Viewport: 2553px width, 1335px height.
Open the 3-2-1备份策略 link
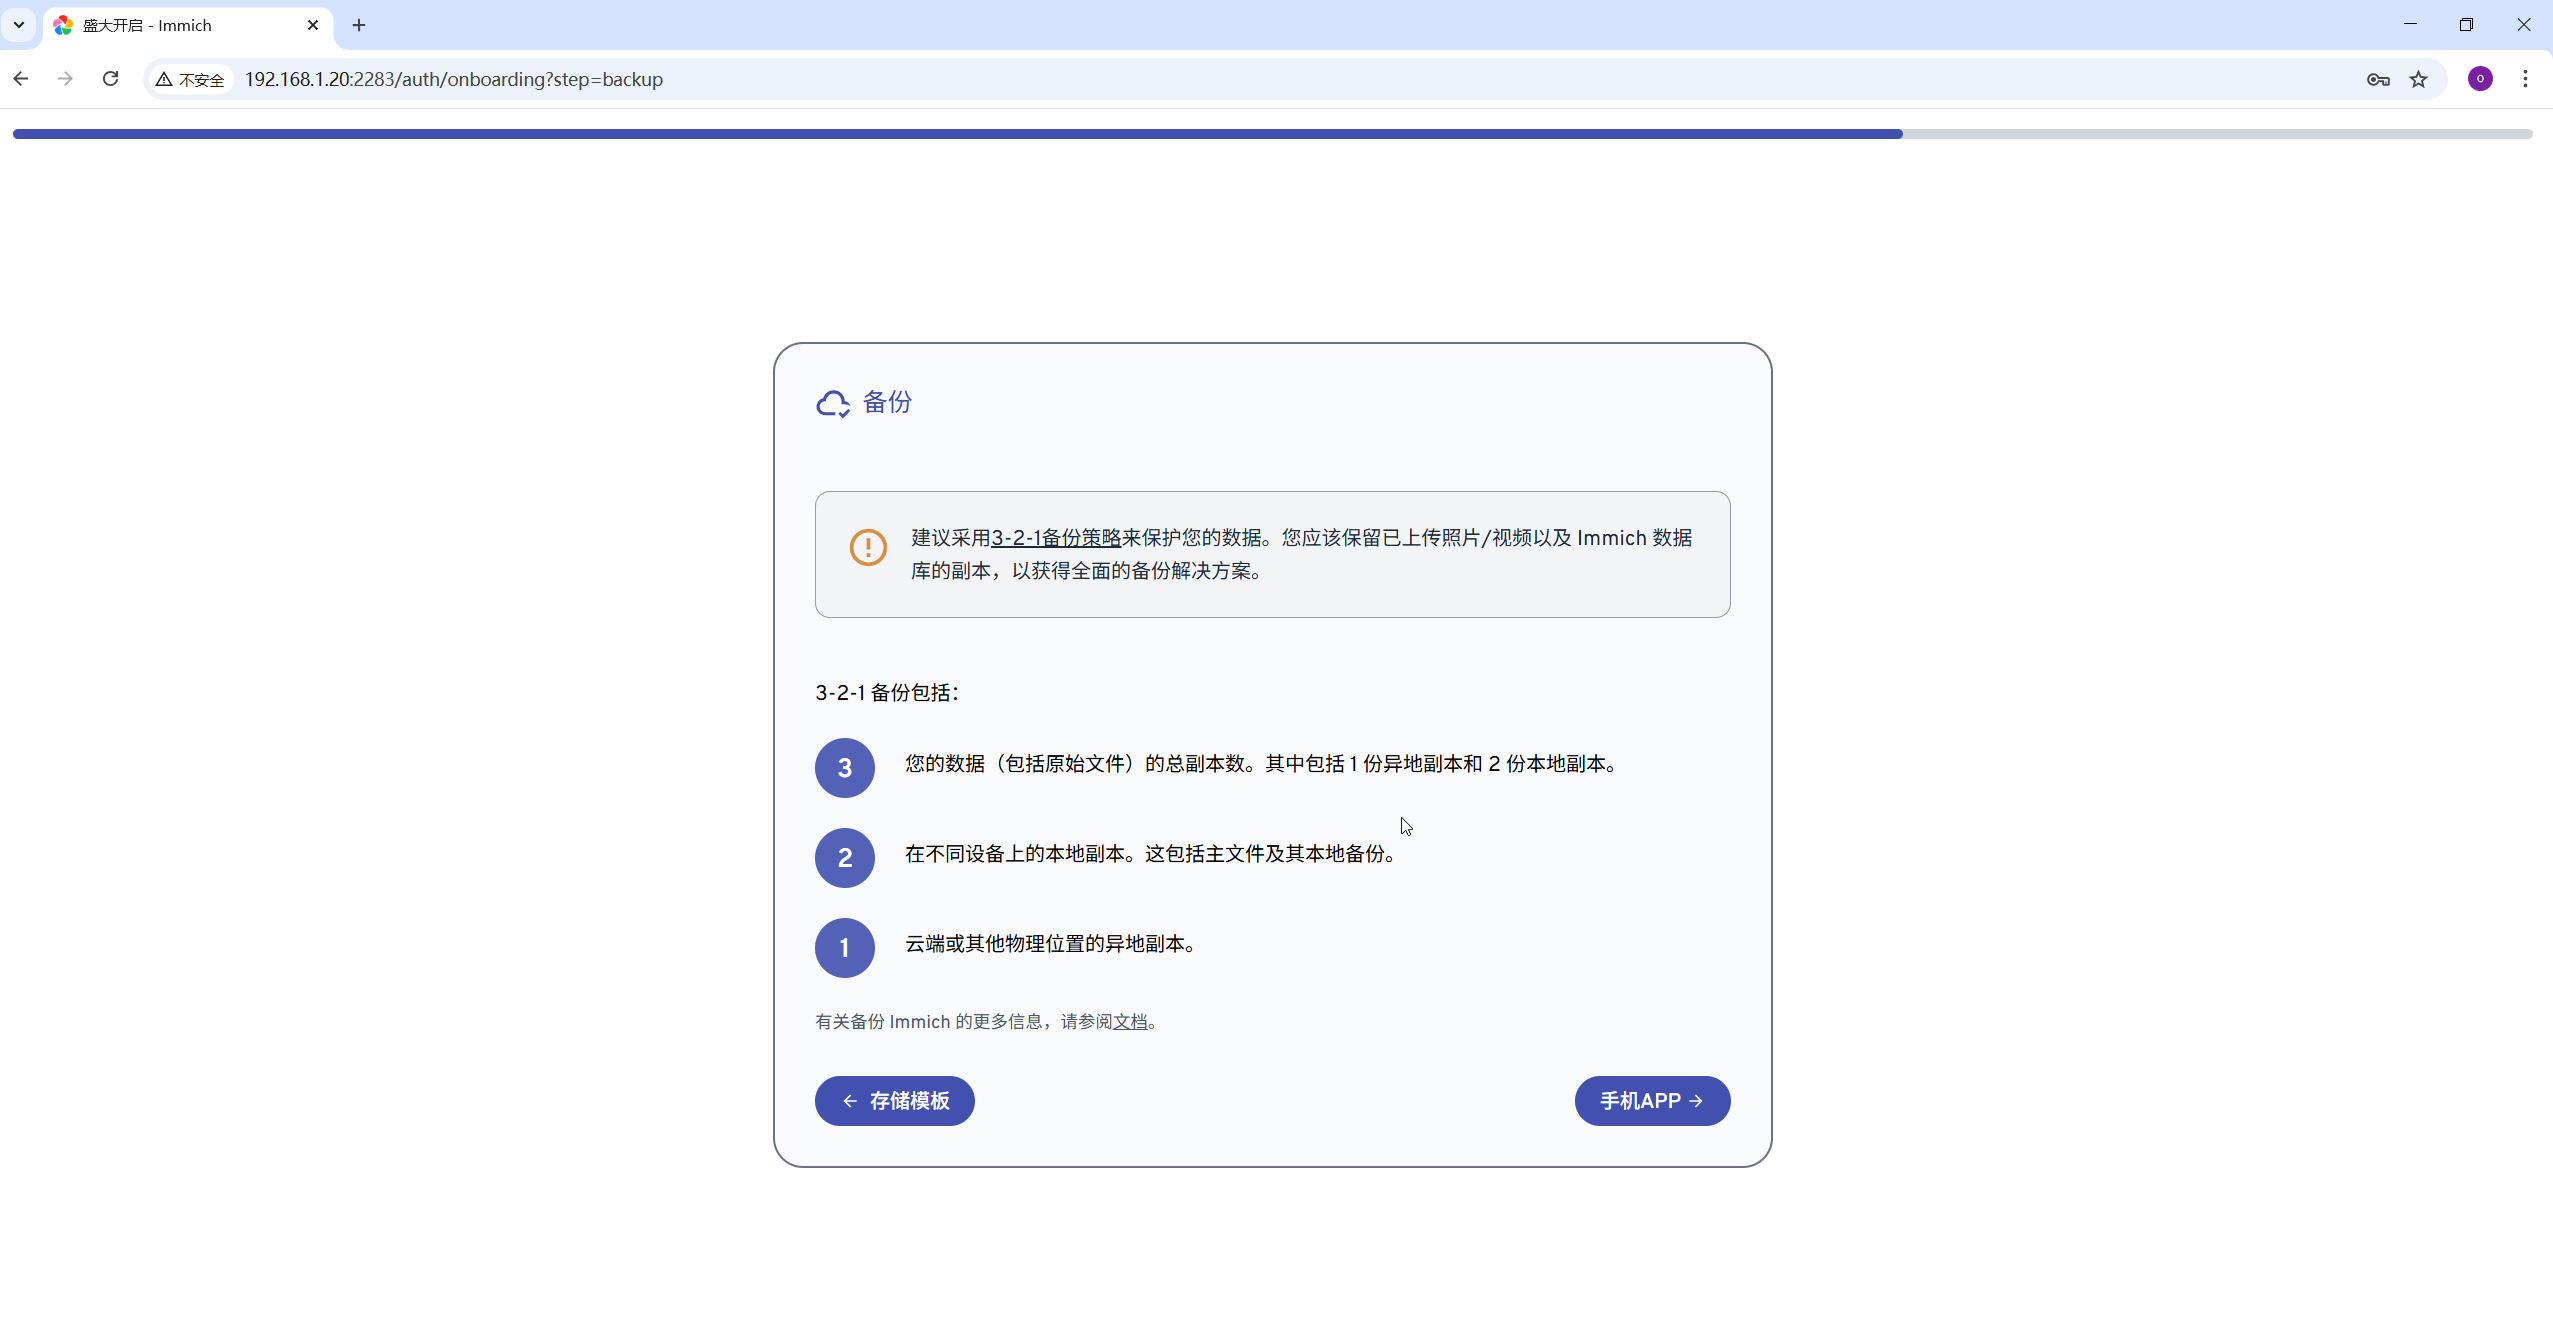point(1055,538)
